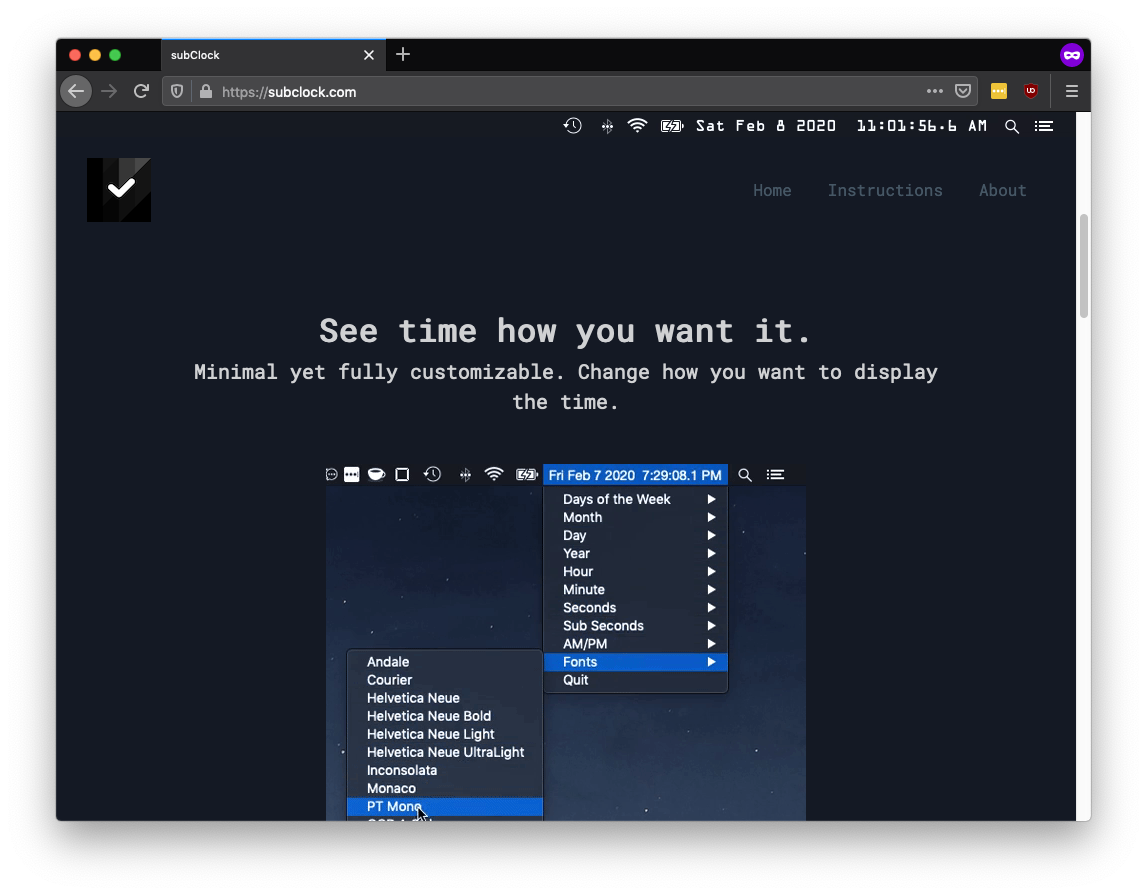Expand the Month submenu
1147x895 pixels.
coord(636,518)
